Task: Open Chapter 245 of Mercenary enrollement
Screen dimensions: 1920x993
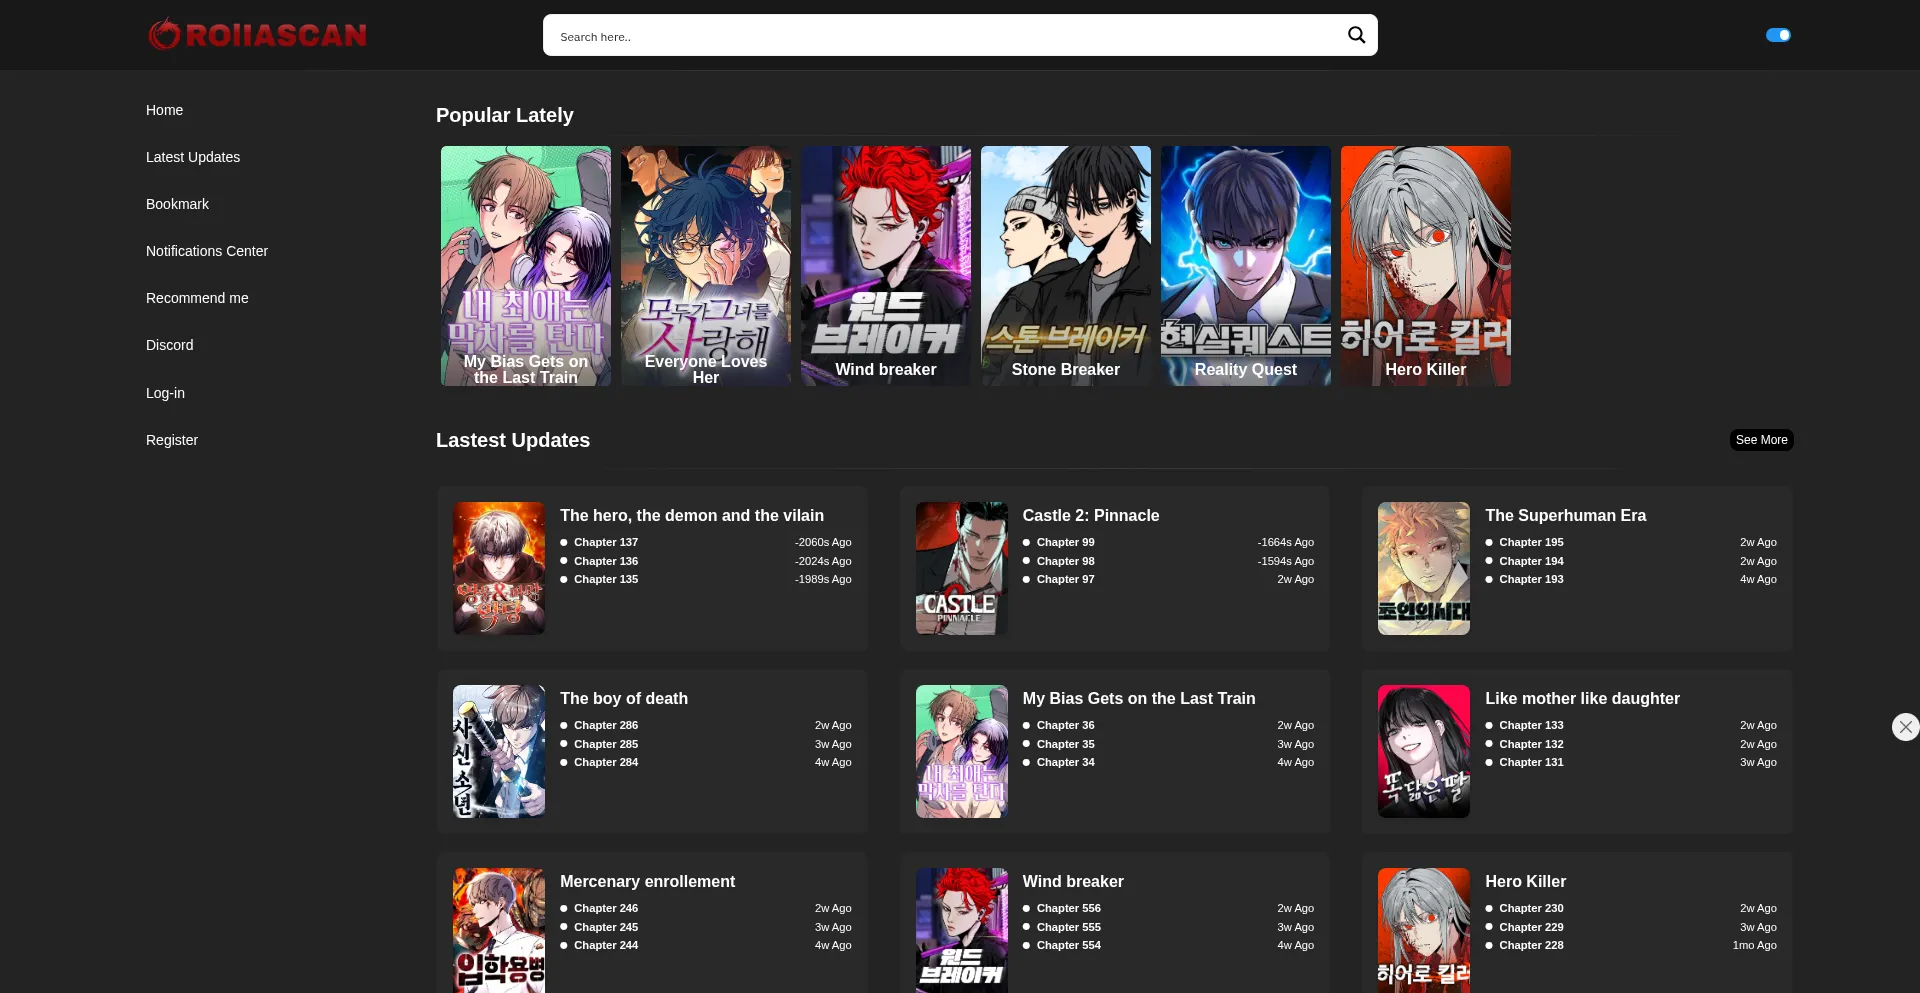Action: [606, 927]
